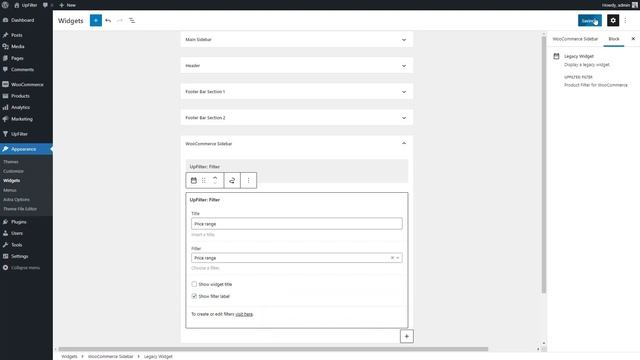The height and width of the screenshot is (360, 640).
Task: Click WooCommerce Sidebar in footer breadcrumb
Action: [111, 356]
